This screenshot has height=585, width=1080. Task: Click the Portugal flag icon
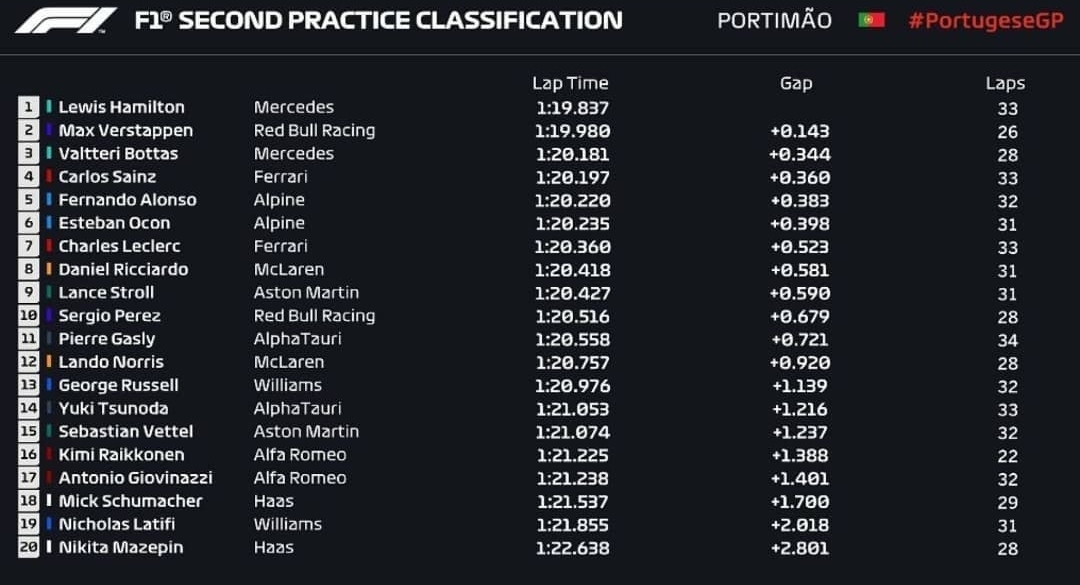(871, 20)
